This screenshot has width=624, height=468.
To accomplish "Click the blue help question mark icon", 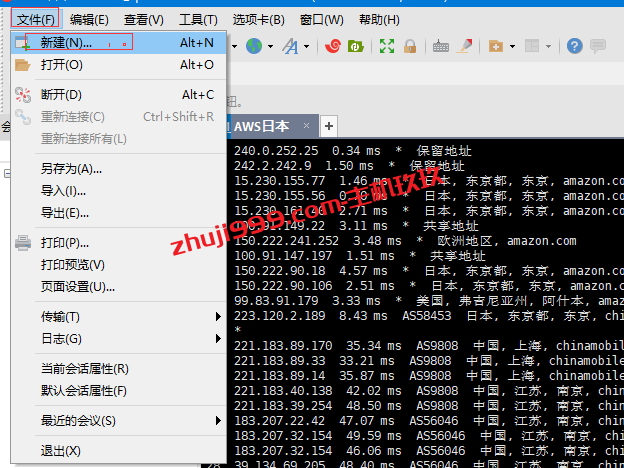I will [575, 46].
